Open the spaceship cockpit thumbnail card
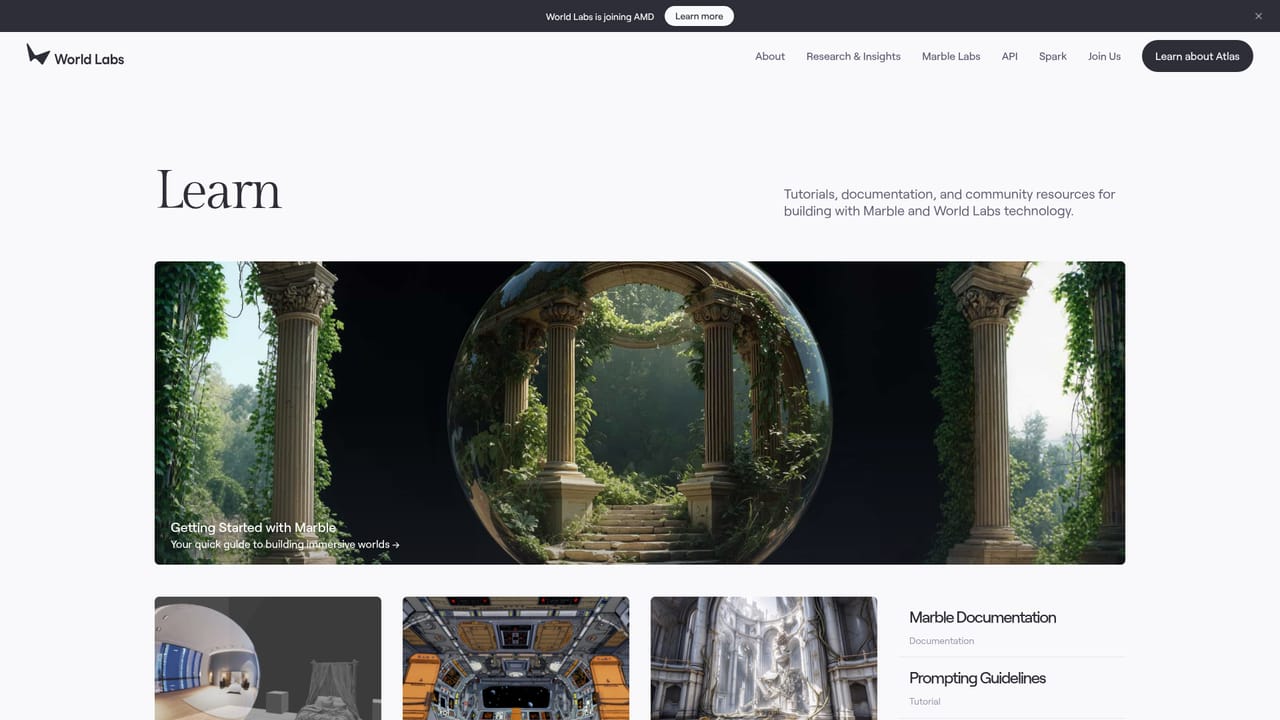Viewport: 1280px width, 720px height. click(516, 658)
